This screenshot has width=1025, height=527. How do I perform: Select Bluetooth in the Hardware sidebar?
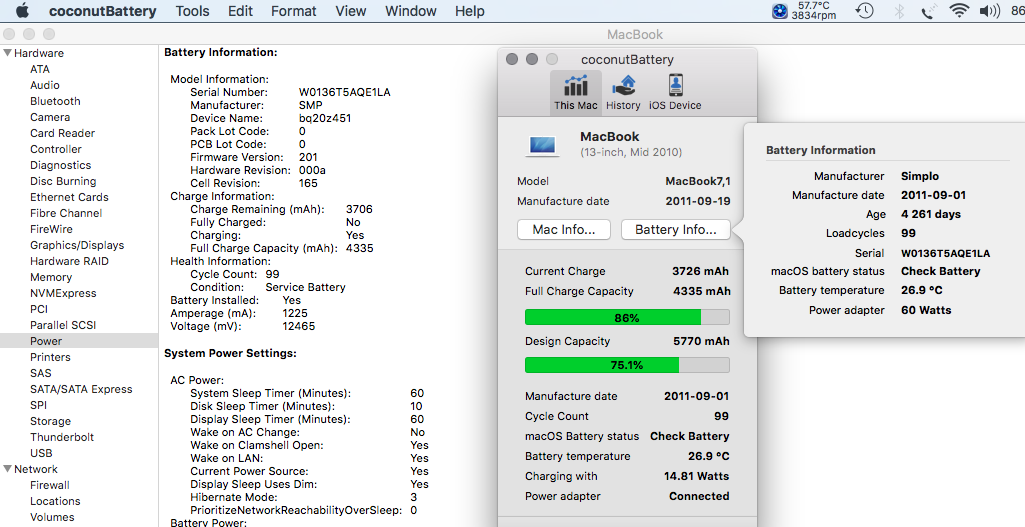point(56,101)
